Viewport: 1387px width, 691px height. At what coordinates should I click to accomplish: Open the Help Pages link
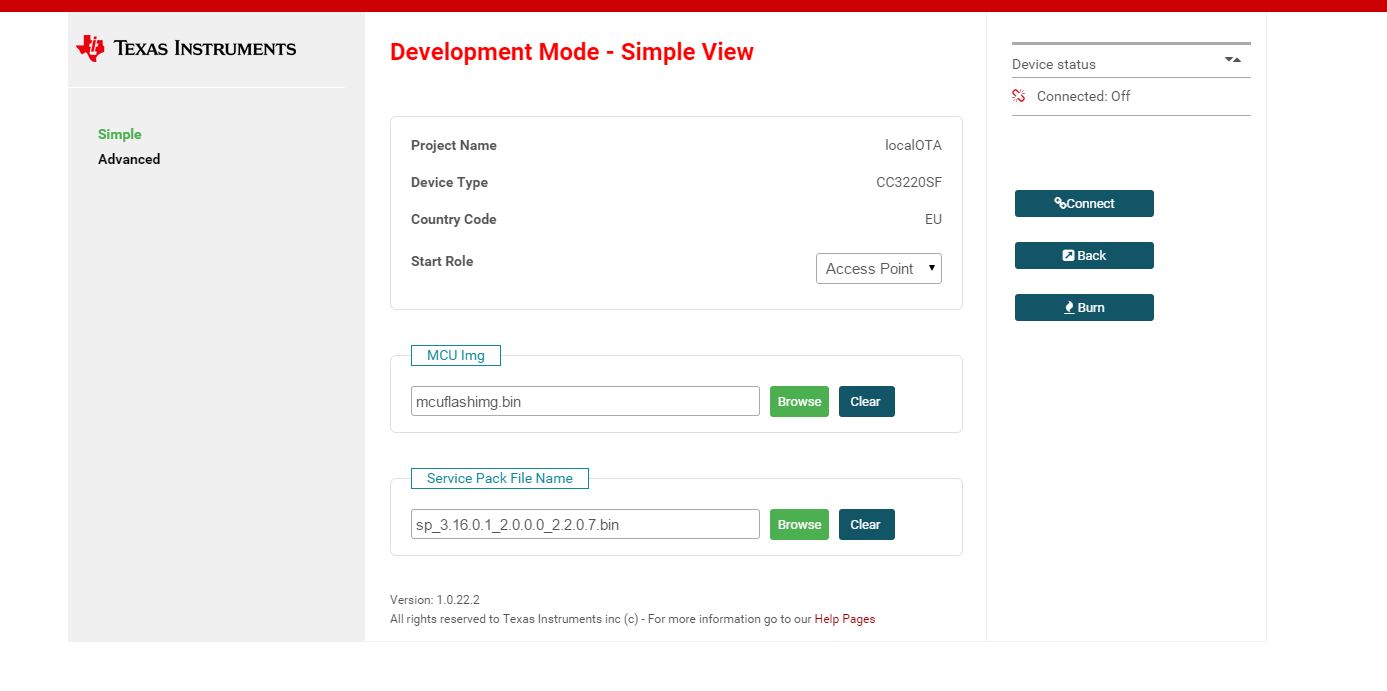pyautogui.click(x=845, y=619)
